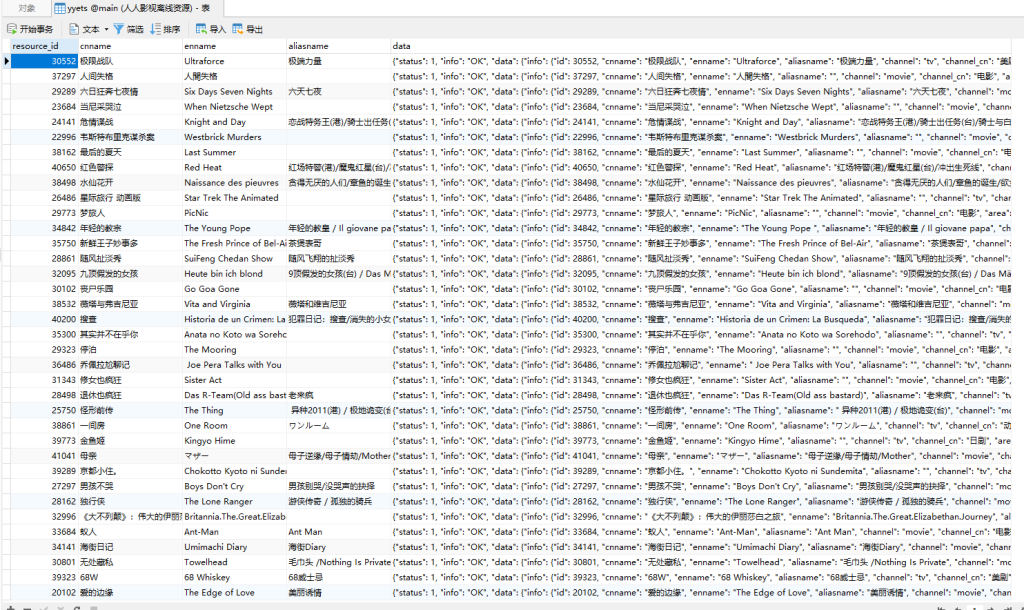This screenshot has width=1024, height=610.
Task: Select the cell reading Vita and Virginia
Action: pyautogui.click(x=234, y=304)
